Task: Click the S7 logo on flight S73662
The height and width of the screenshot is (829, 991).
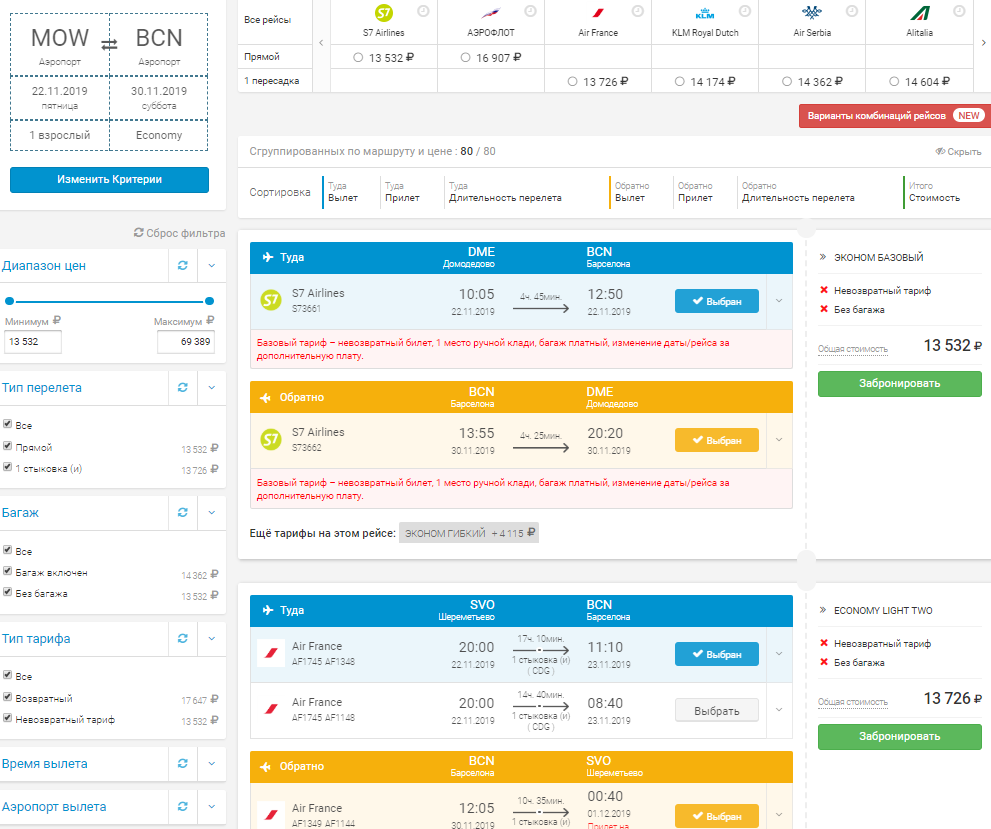Action: [271, 439]
